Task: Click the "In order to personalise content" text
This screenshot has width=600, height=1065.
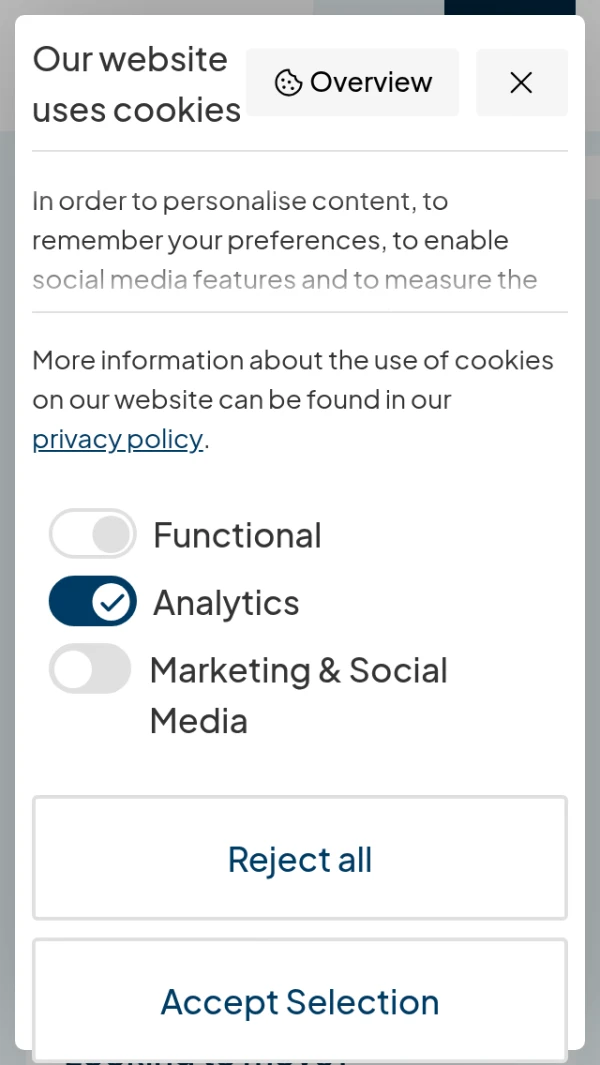Action: coord(240,201)
